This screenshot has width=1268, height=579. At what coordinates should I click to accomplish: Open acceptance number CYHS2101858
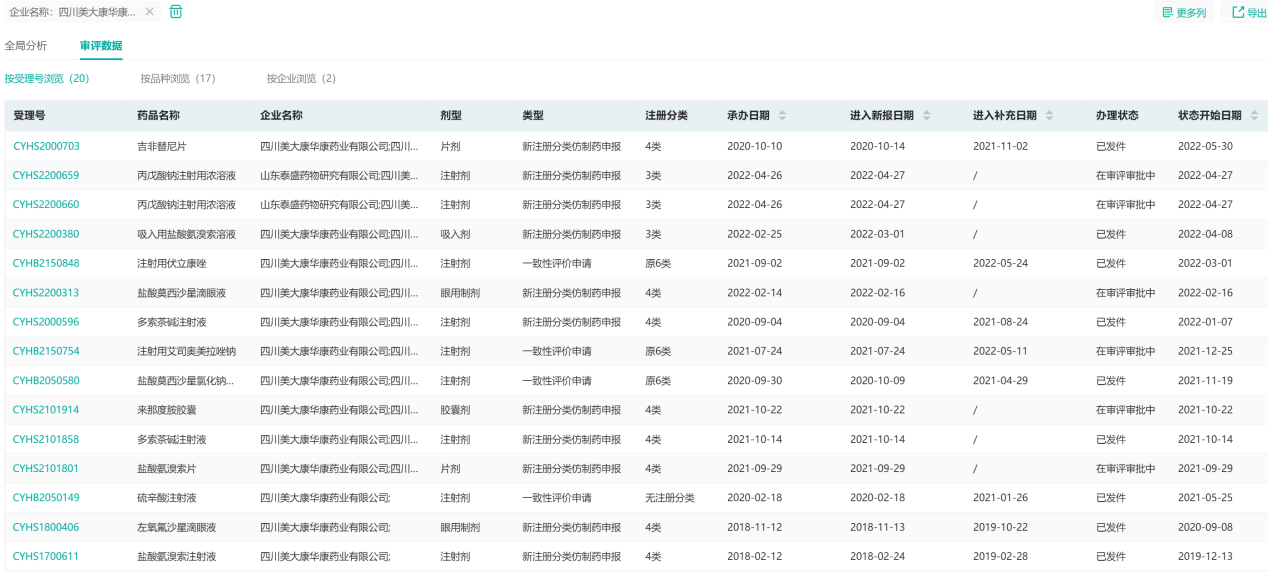(46, 439)
